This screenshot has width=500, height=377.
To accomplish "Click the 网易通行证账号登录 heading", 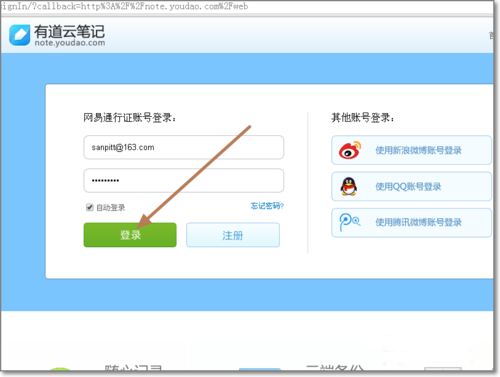I will click(130, 117).
